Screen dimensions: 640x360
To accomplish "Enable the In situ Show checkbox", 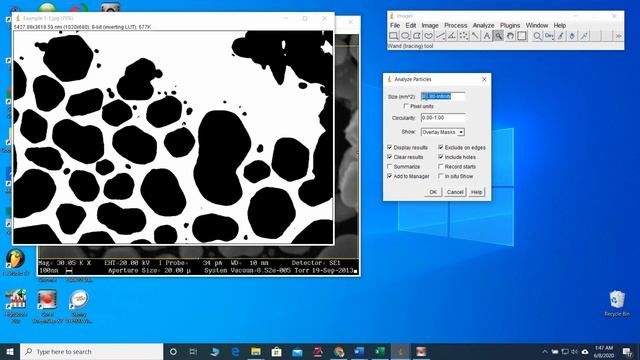I will pyautogui.click(x=441, y=176).
